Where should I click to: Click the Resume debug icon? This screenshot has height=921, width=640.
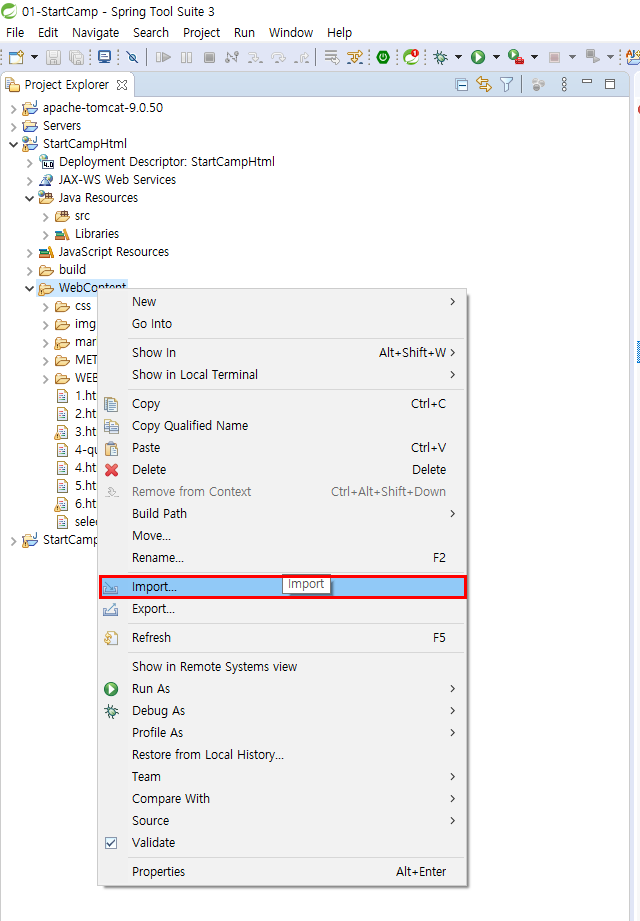point(163,57)
